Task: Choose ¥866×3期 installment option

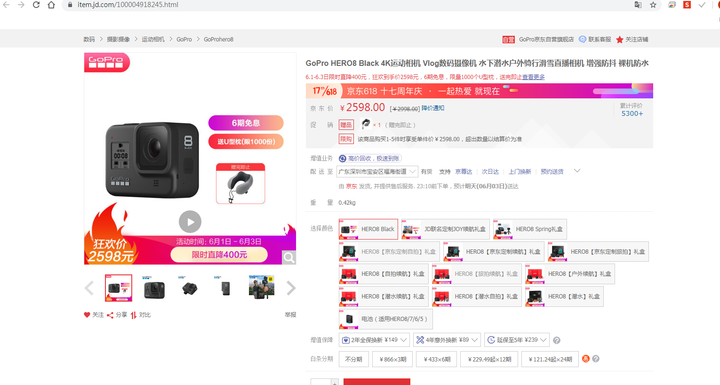Action: [392, 359]
